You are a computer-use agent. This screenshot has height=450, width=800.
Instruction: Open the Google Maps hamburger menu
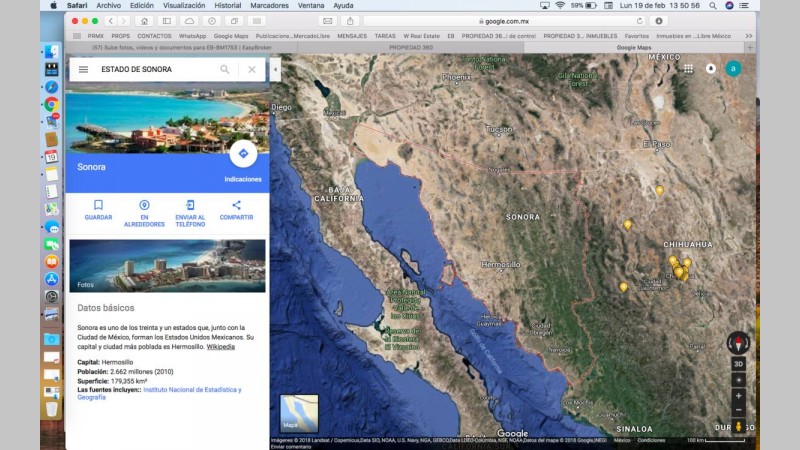click(x=83, y=70)
